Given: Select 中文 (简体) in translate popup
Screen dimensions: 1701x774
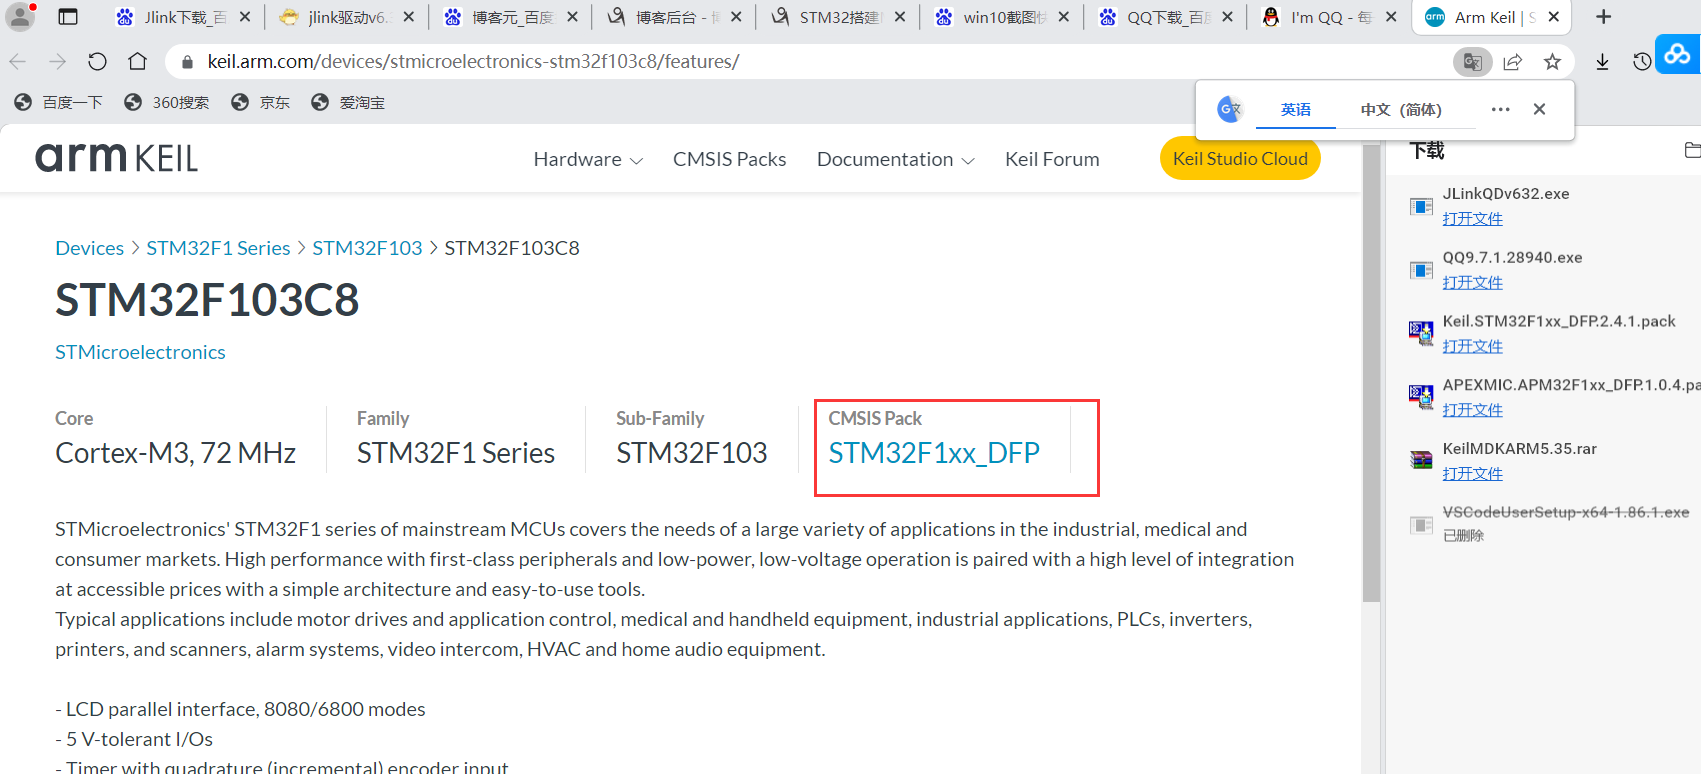Looking at the screenshot, I should (1400, 110).
